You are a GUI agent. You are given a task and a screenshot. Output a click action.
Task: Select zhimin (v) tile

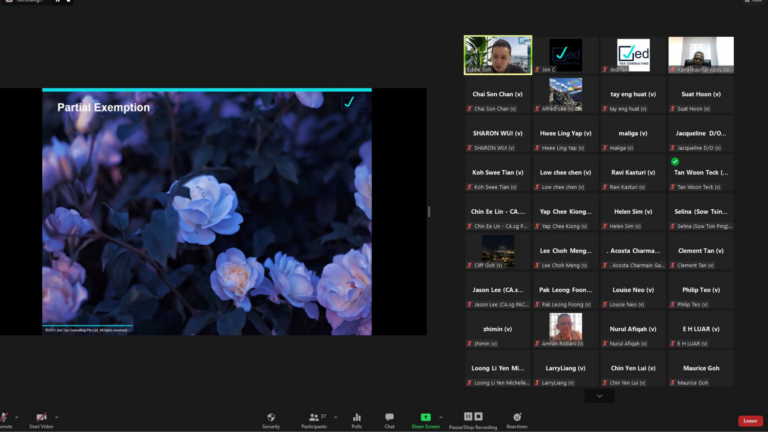[x=498, y=329]
